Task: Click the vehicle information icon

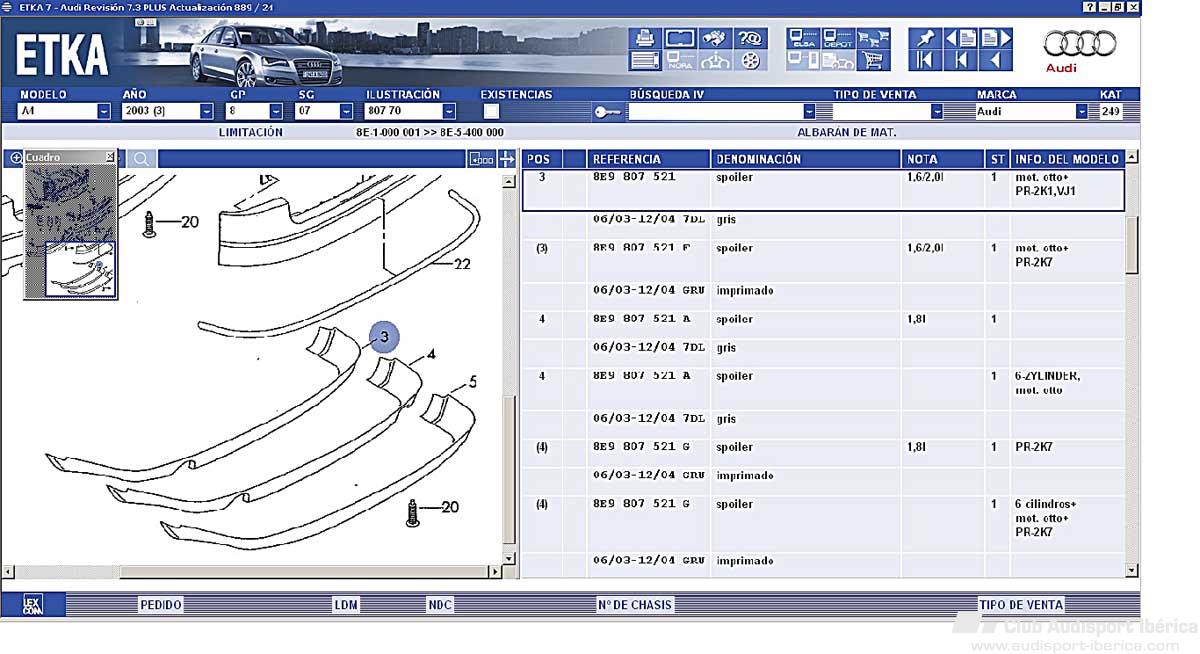Action: (714, 61)
